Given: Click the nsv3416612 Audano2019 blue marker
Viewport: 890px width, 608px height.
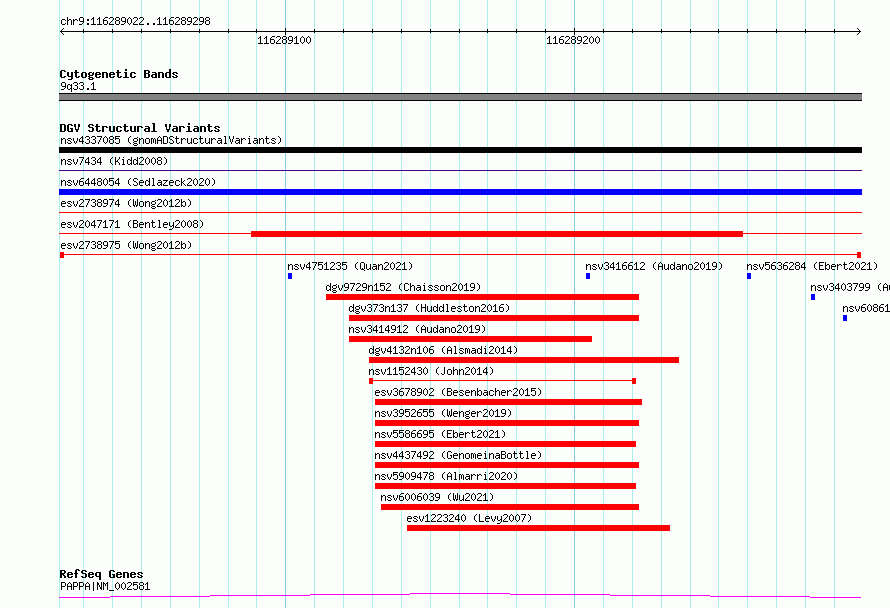Looking at the screenshot, I should click(x=588, y=276).
